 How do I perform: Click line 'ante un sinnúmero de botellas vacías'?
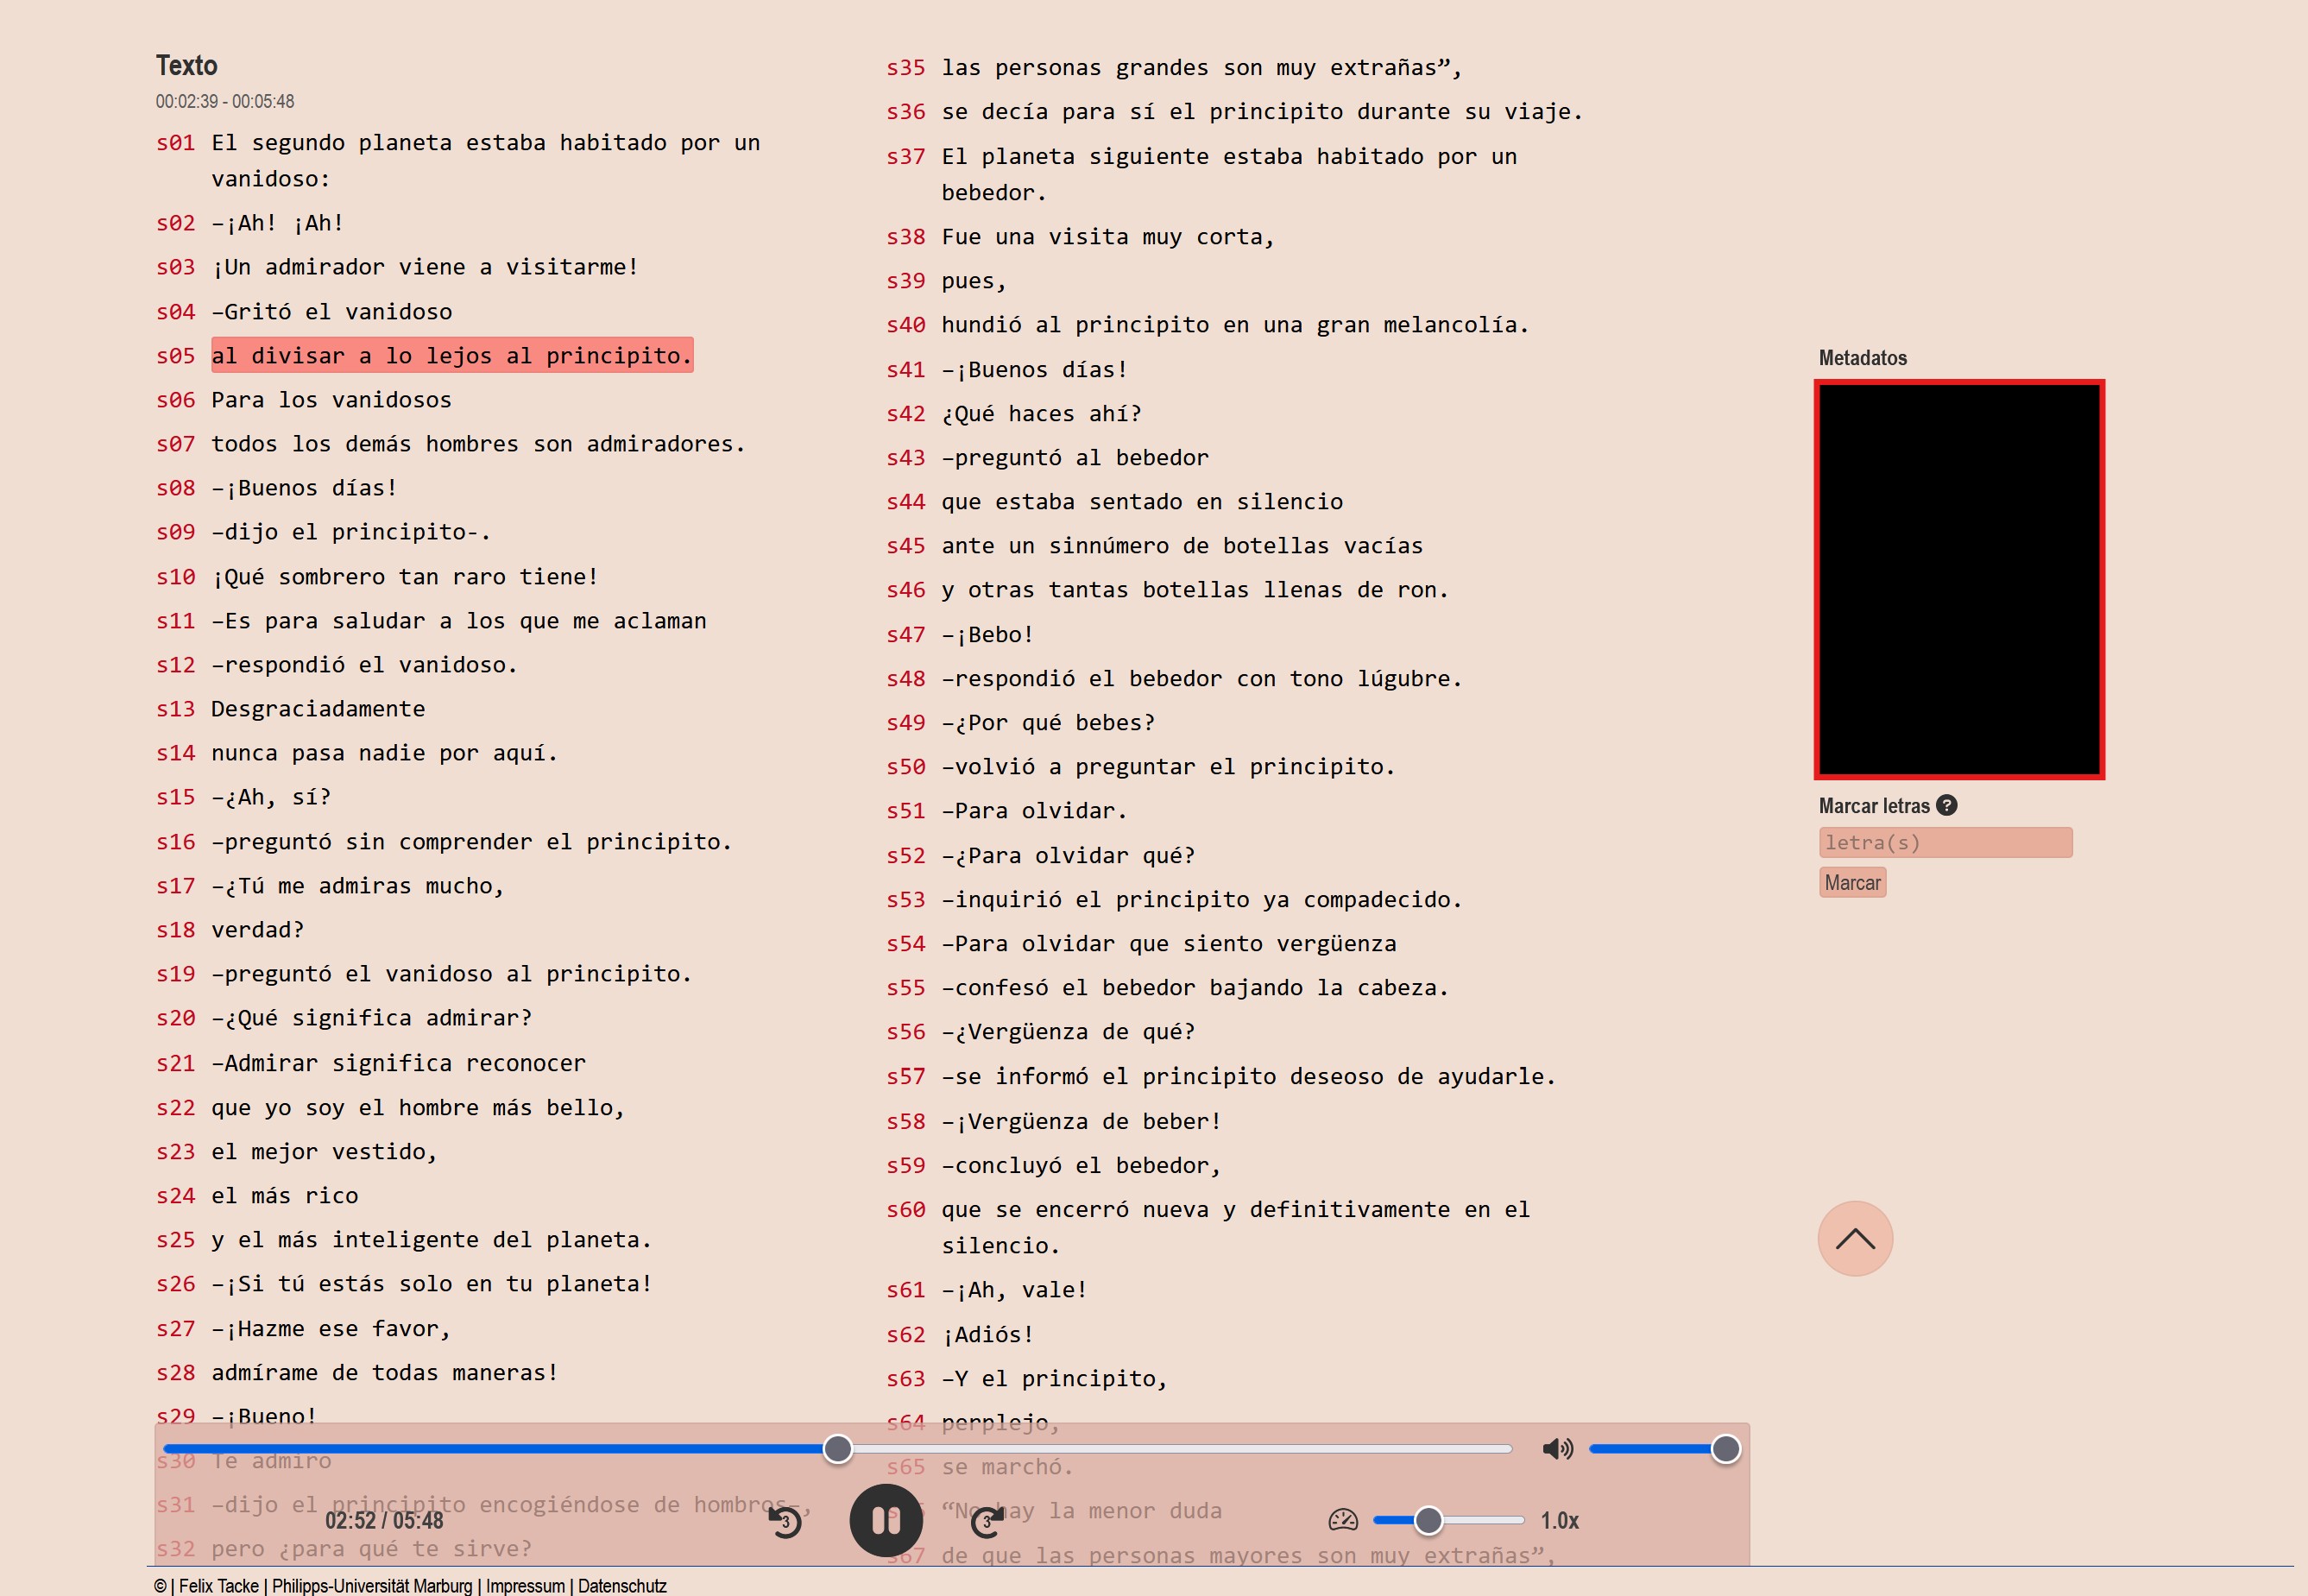(x=1182, y=545)
